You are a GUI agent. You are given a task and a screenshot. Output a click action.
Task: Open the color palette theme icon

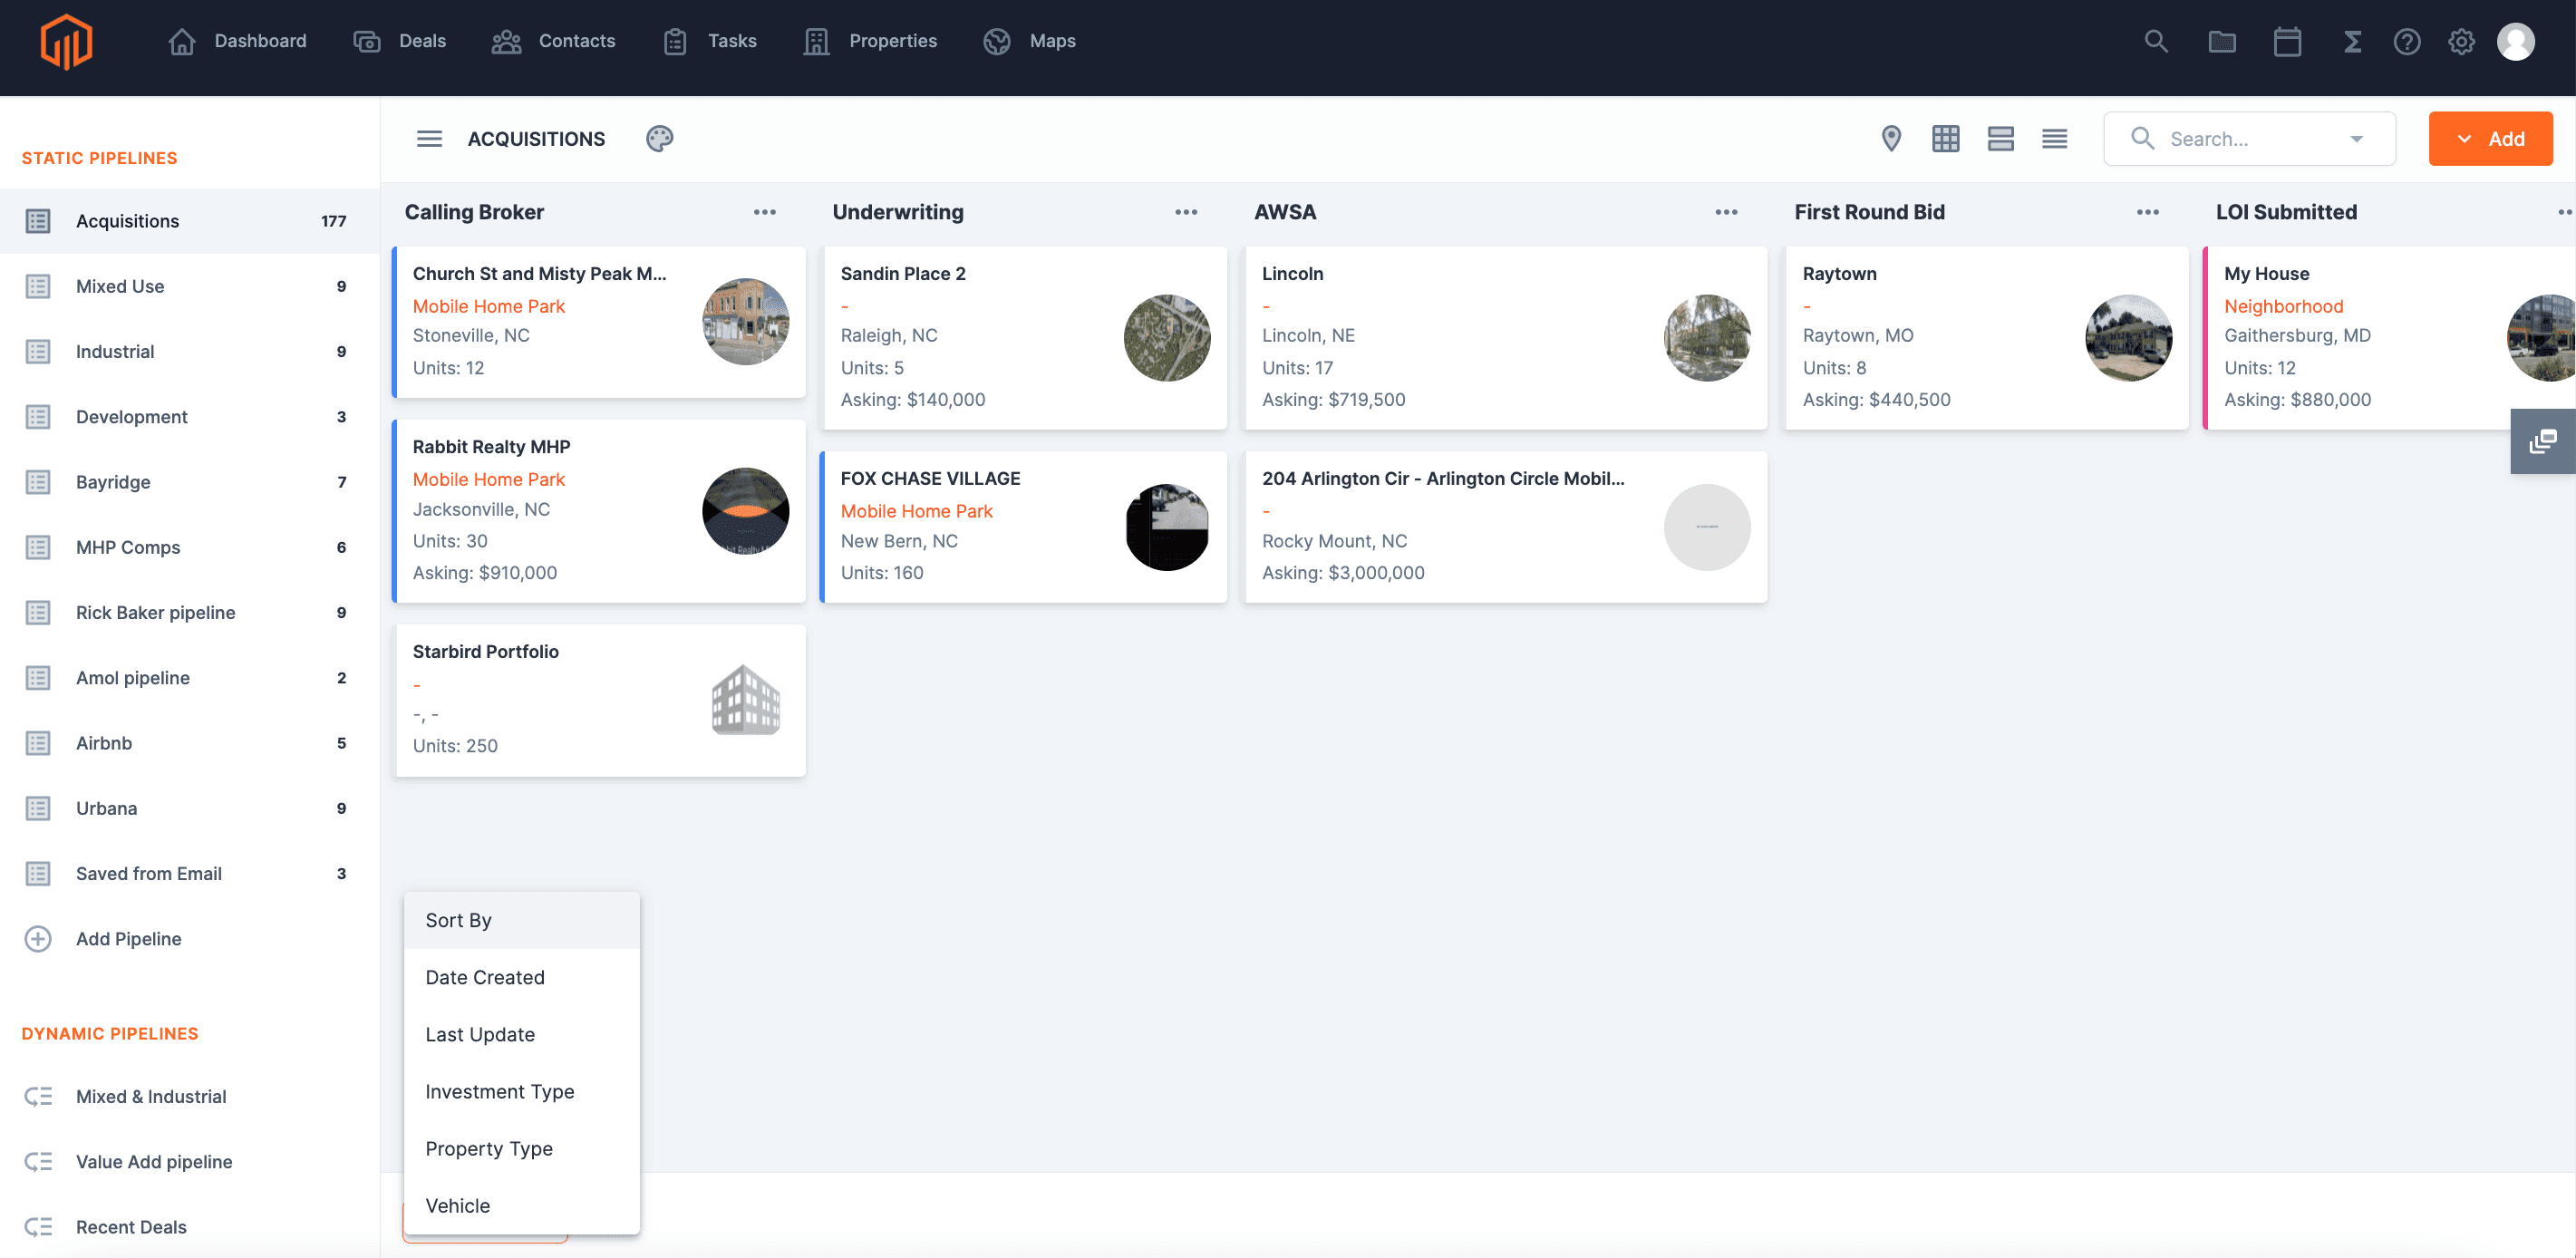click(659, 139)
